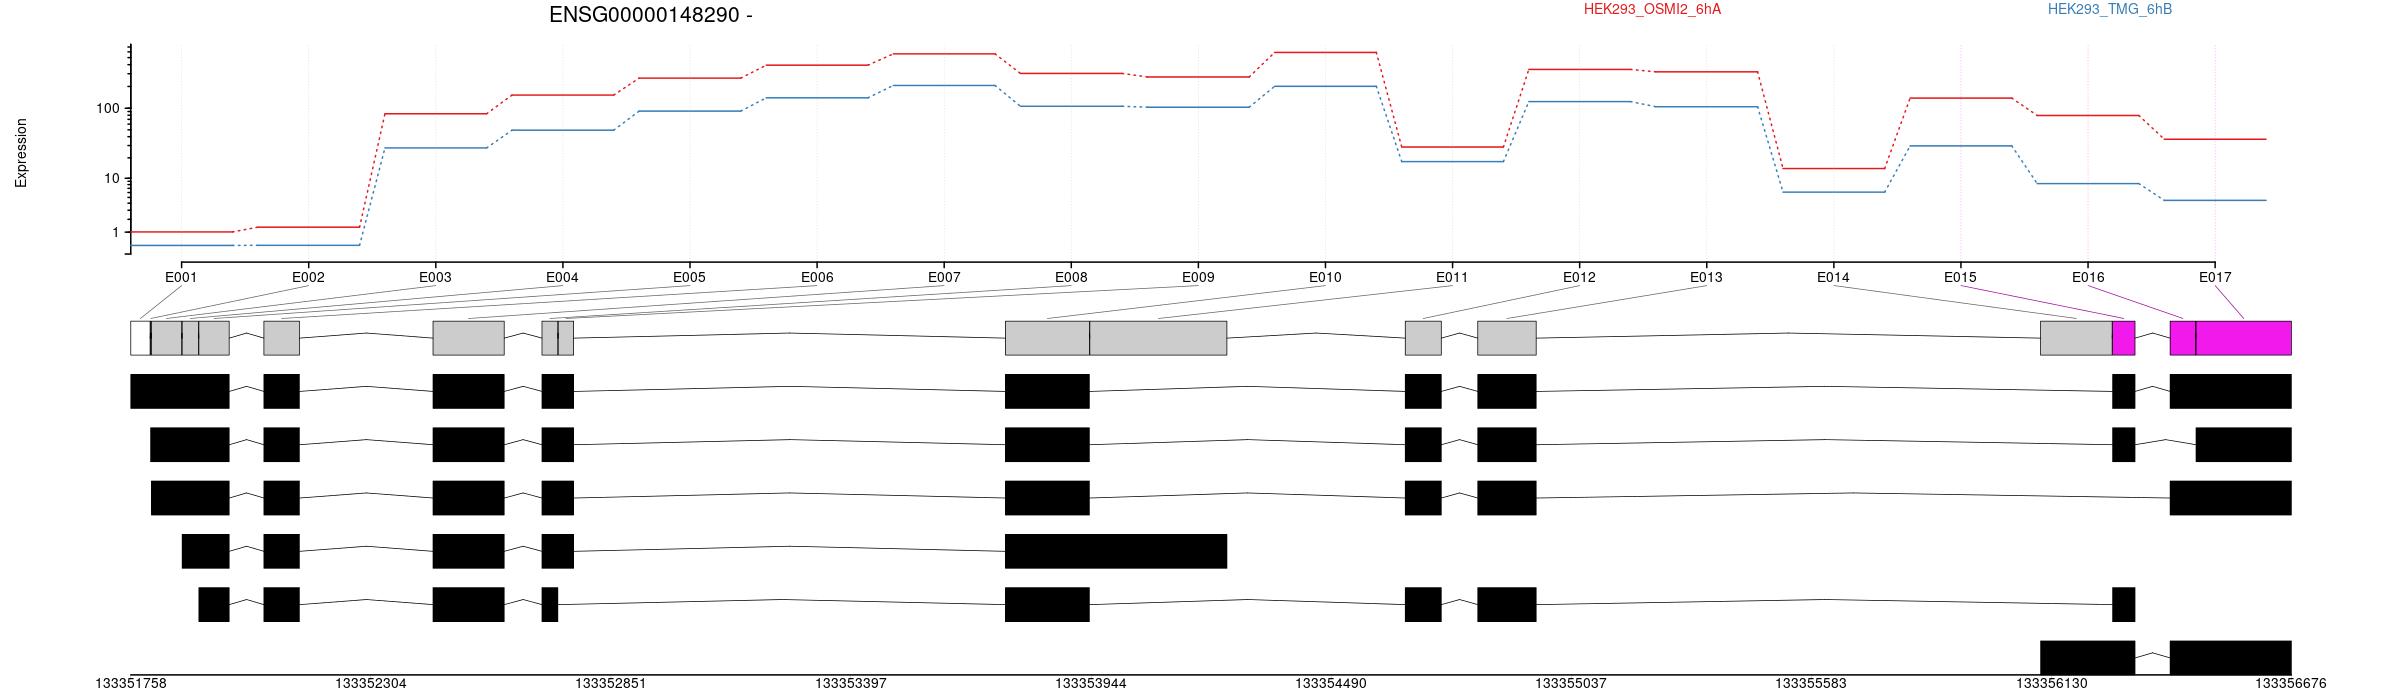Click the y-axis tick value 10
The image size is (2400, 700).
[x=111, y=179]
